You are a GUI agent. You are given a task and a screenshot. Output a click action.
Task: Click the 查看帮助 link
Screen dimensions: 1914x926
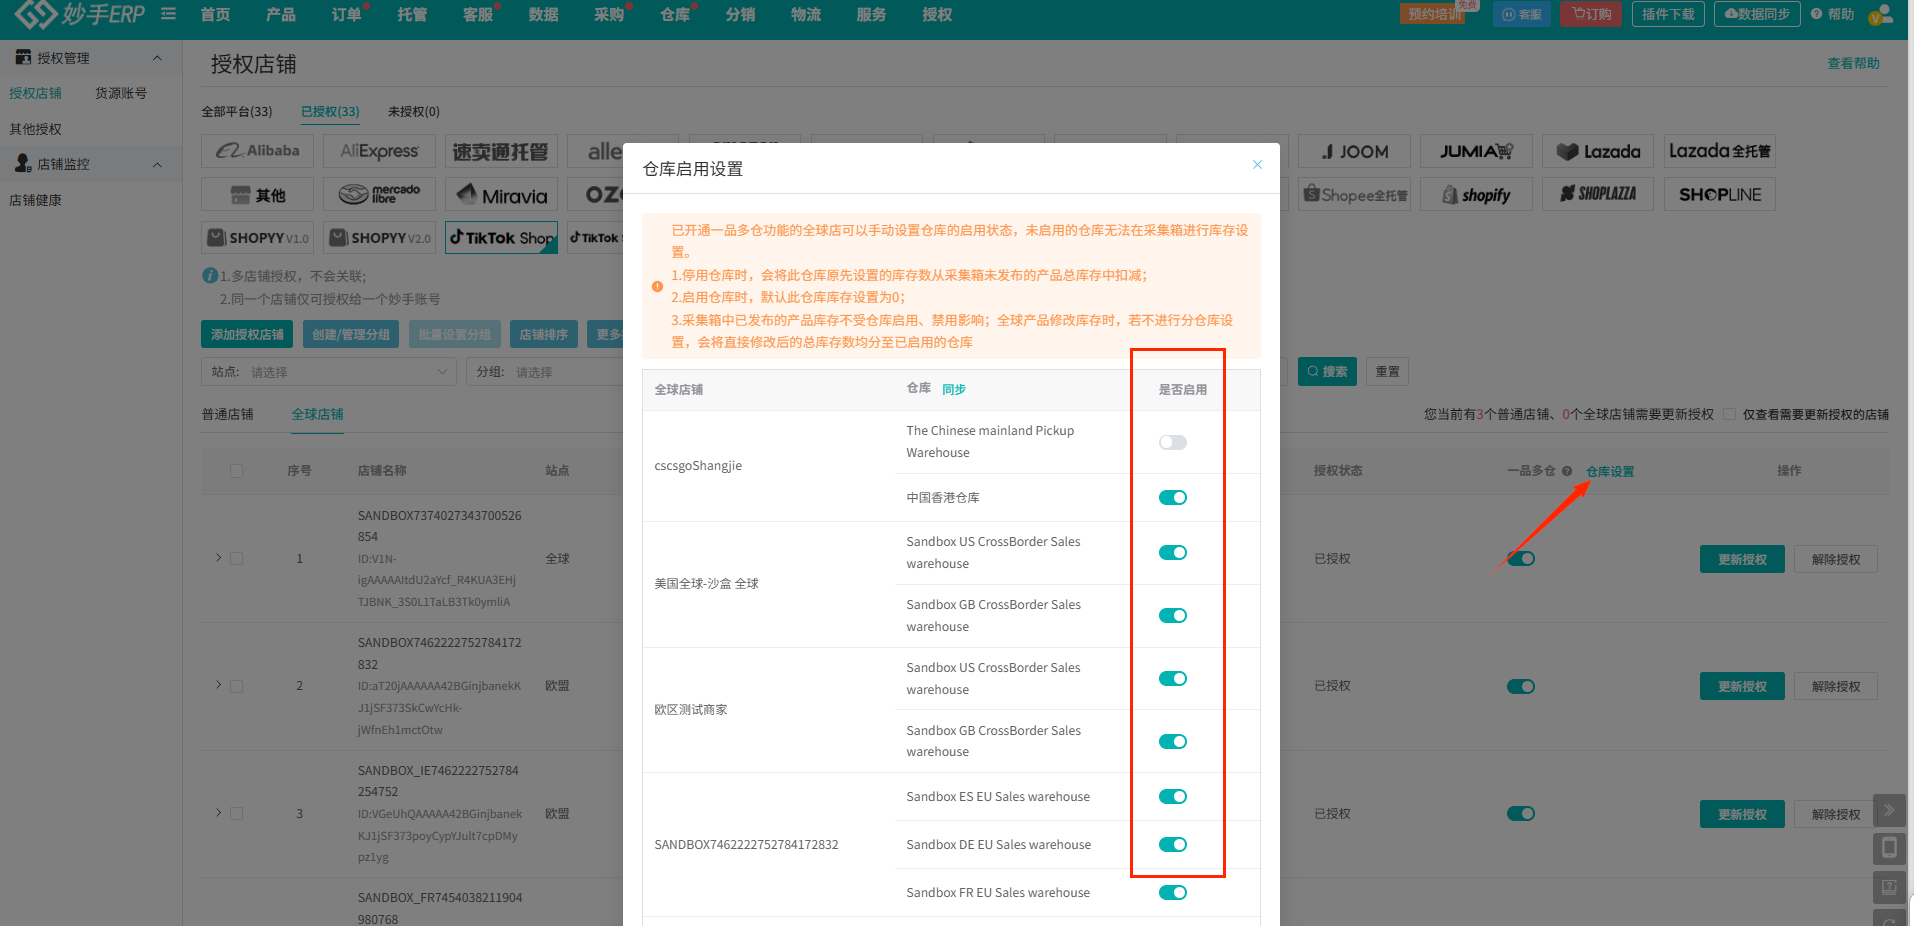(1853, 63)
